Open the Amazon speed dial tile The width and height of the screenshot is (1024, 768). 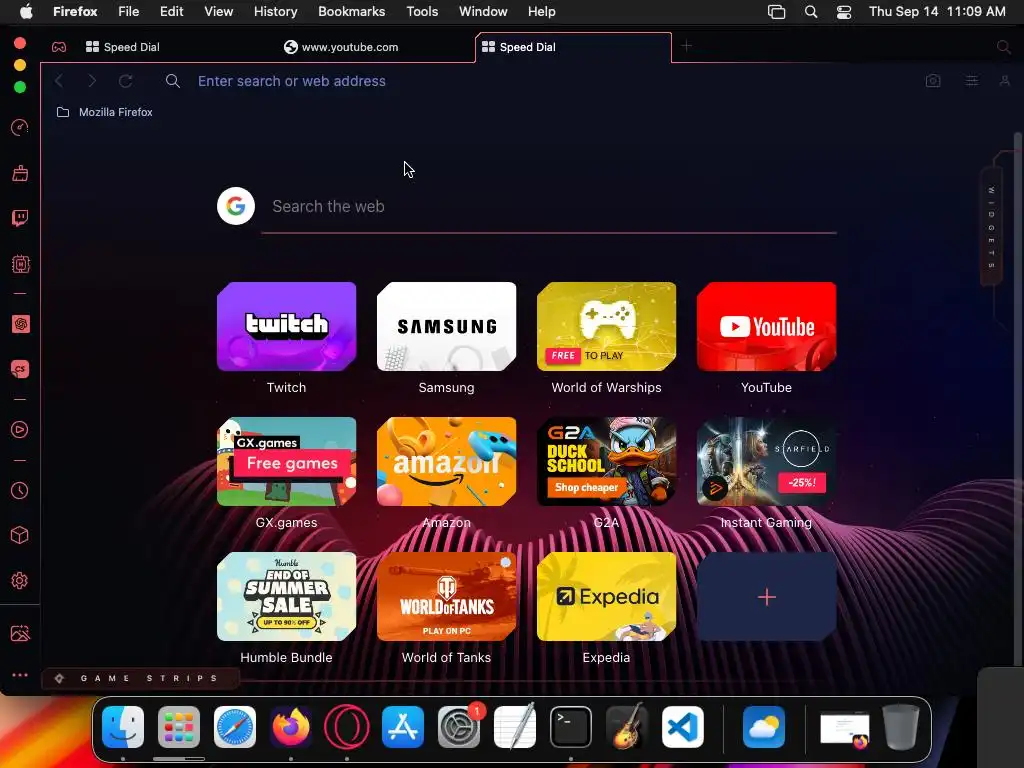[x=447, y=462]
